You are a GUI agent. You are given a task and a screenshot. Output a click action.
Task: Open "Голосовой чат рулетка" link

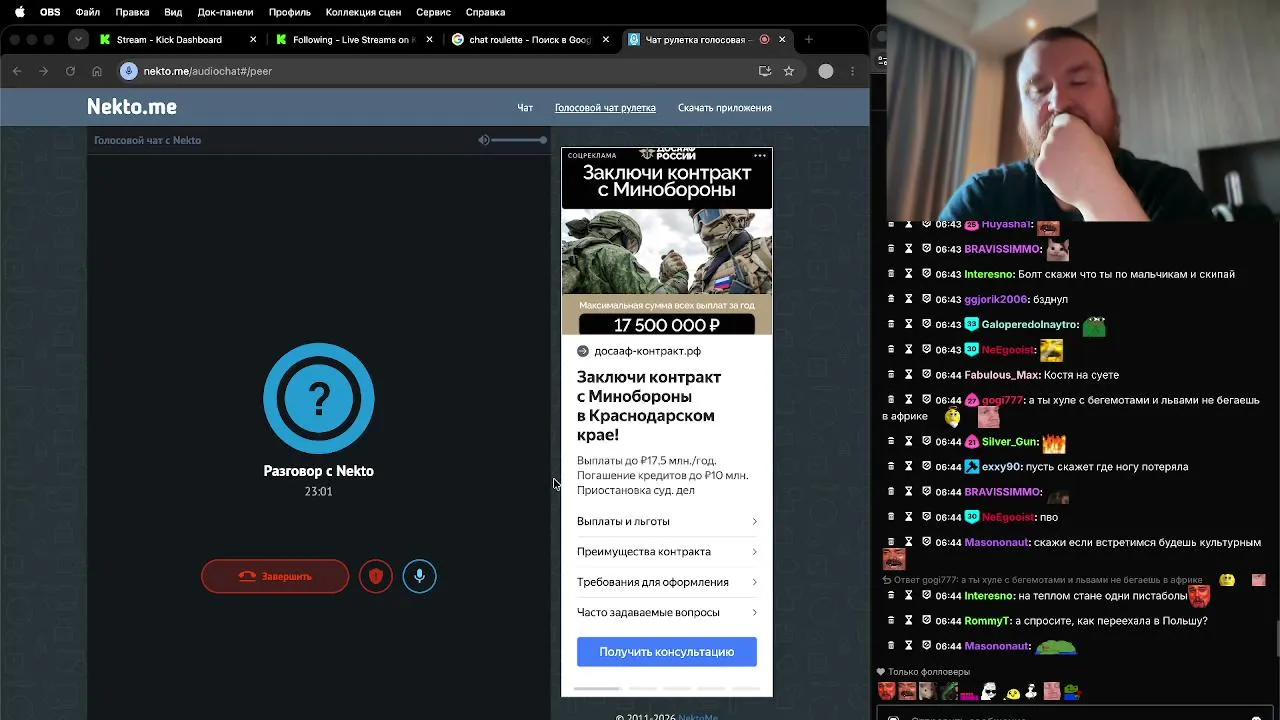coord(605,108)
